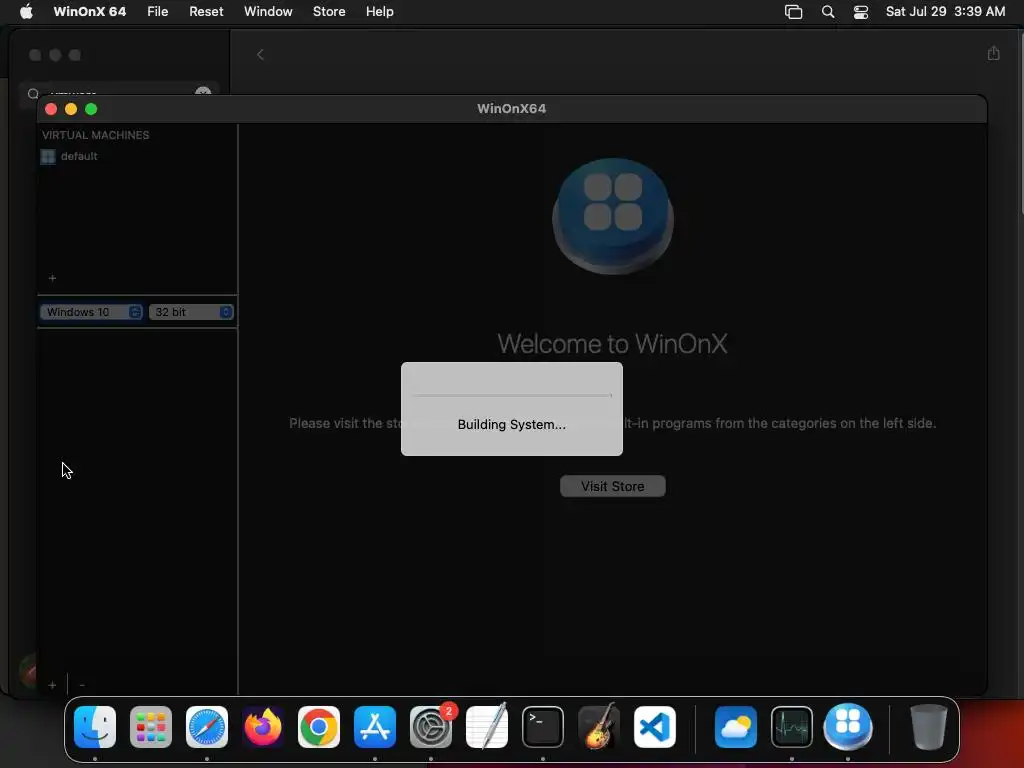
Task: Click the default machine's Windows icon
Action: pyautogui.click(x=48, y=157)
